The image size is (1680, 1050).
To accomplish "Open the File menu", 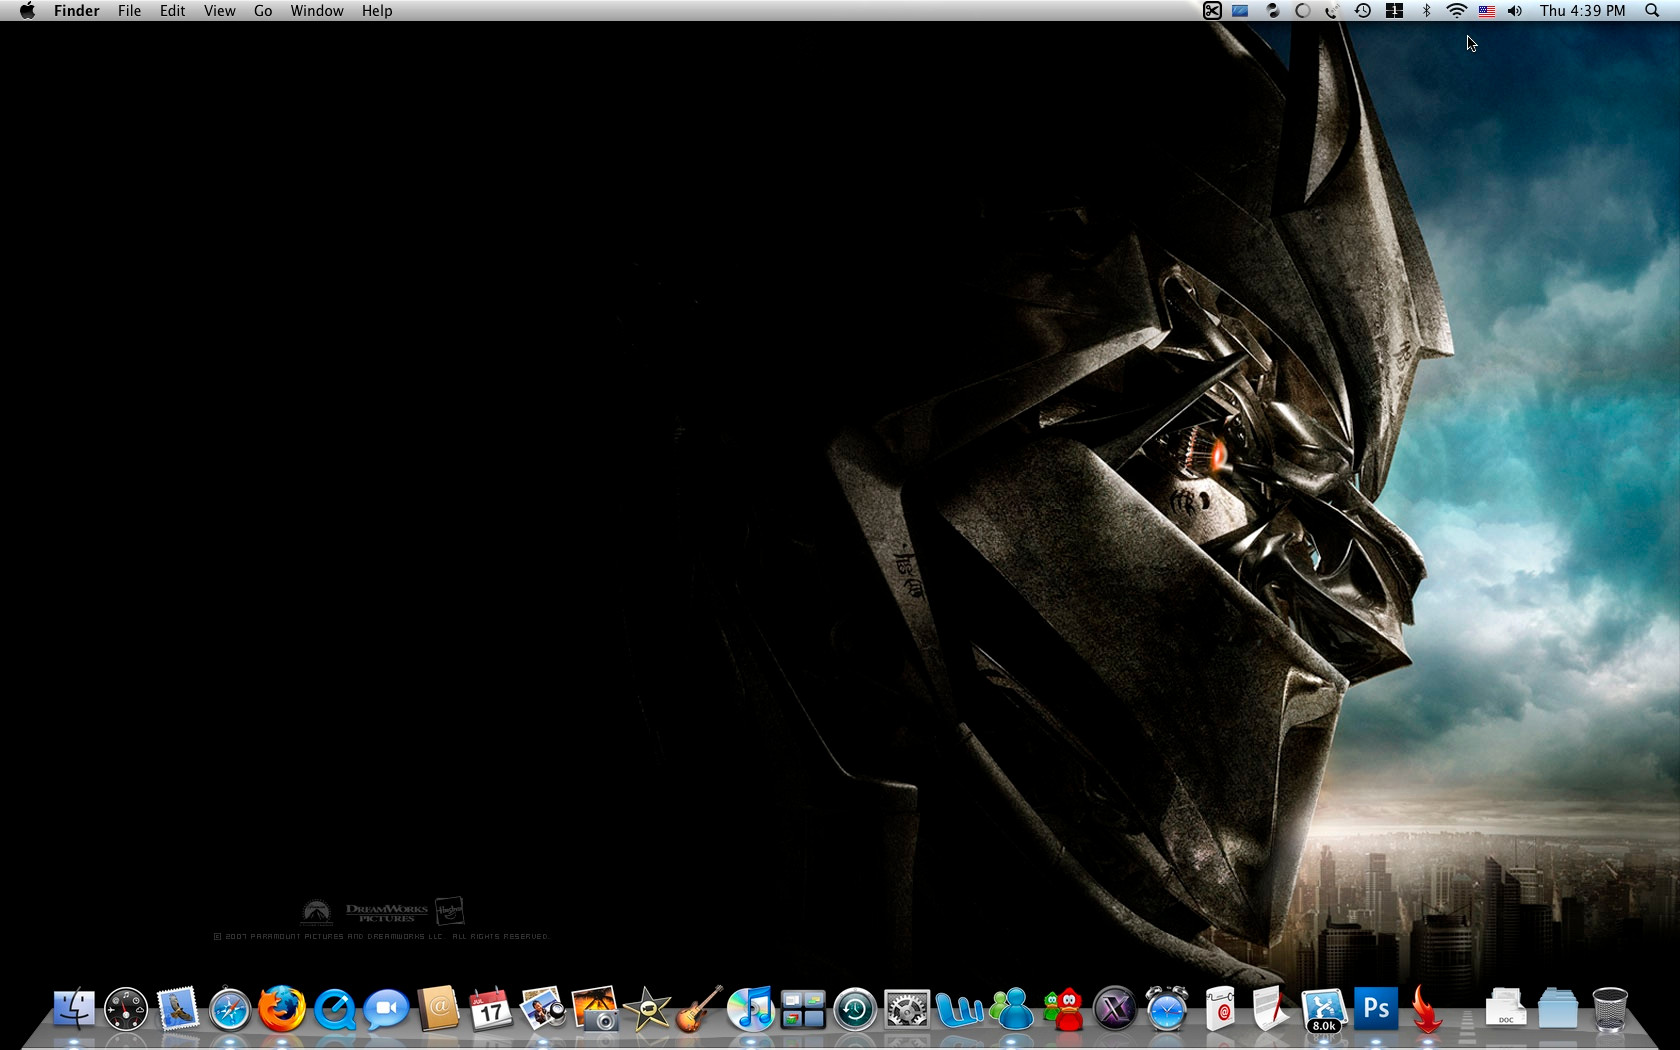I will click(x=129, y=11).
